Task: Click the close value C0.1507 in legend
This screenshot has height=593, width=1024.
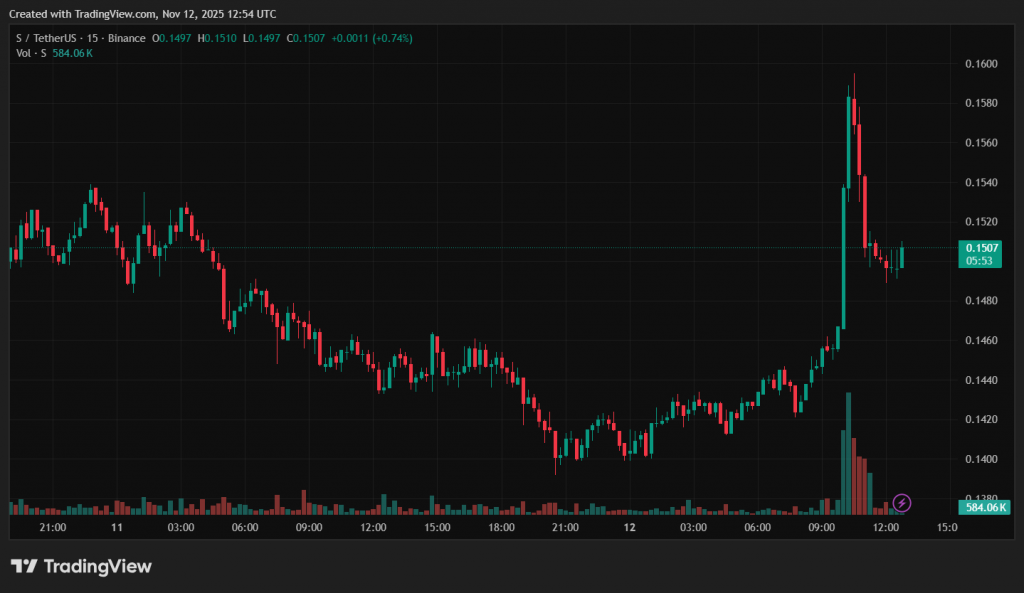Action: click(x=308, y=38)
